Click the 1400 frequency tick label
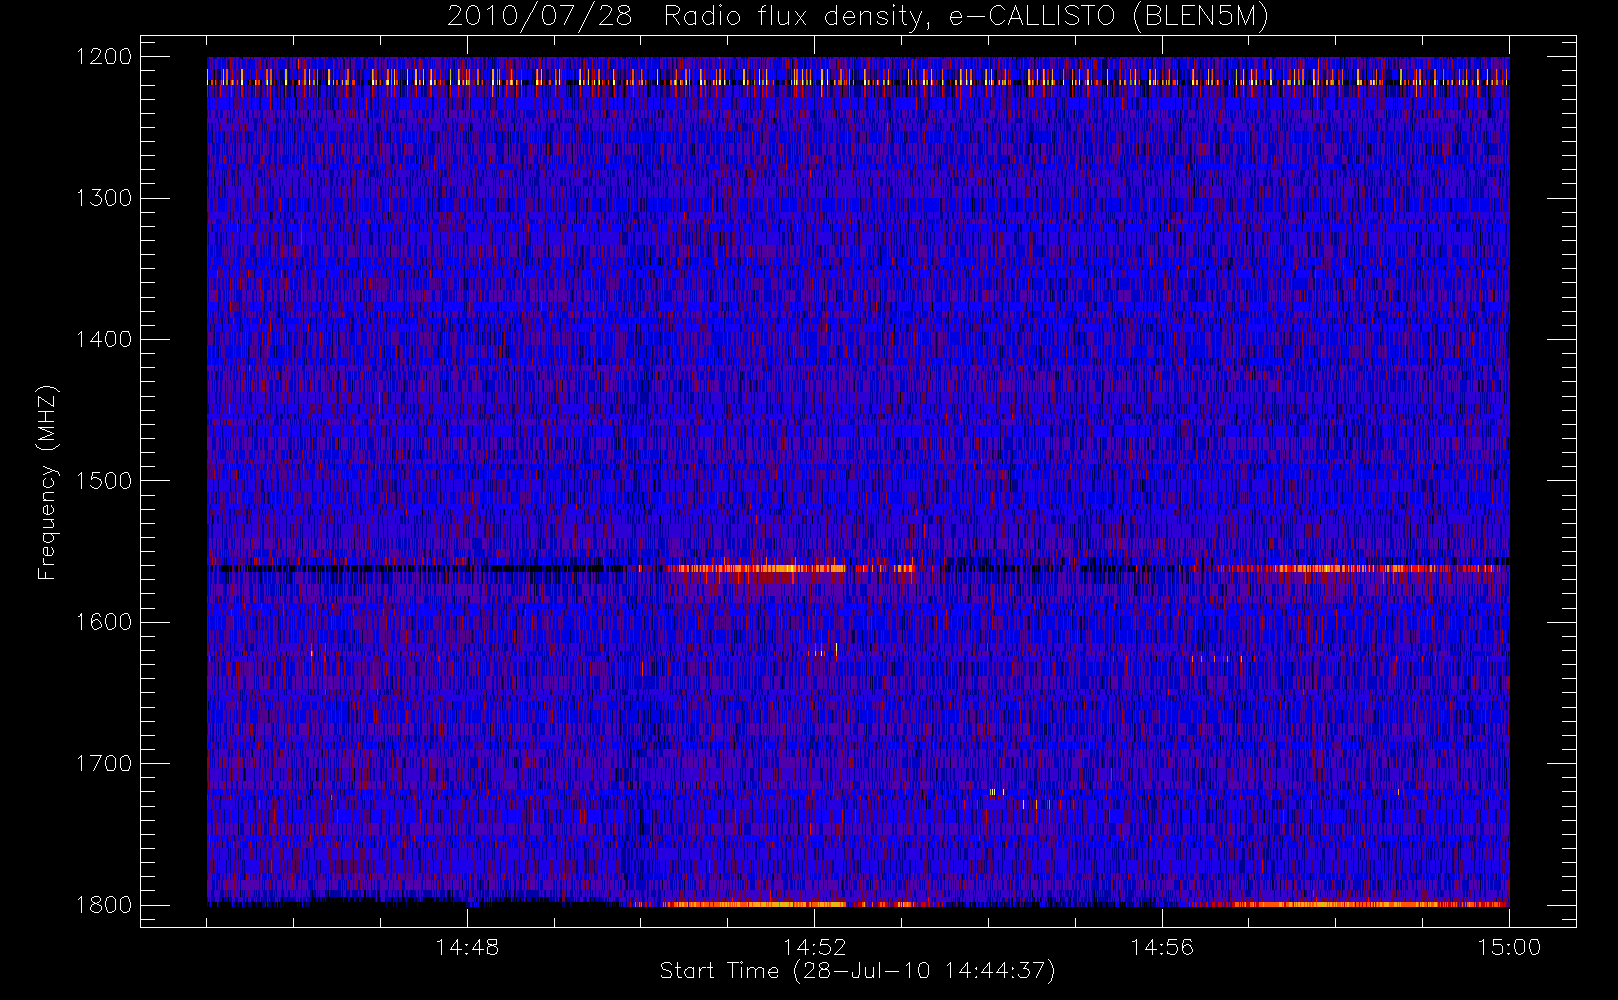1618x1000 pixels. (104, 339)
